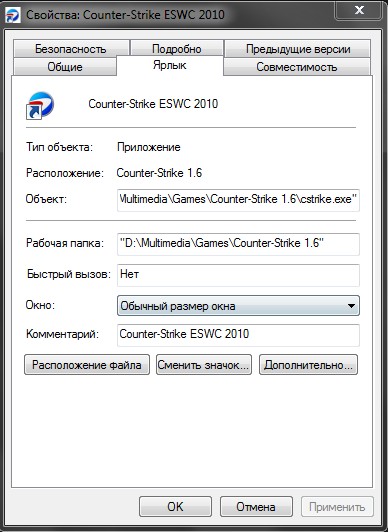This screenshot has width=388, height=532.
Task: Click the Рабочая папка field
Action: click(x=238, y=244)
